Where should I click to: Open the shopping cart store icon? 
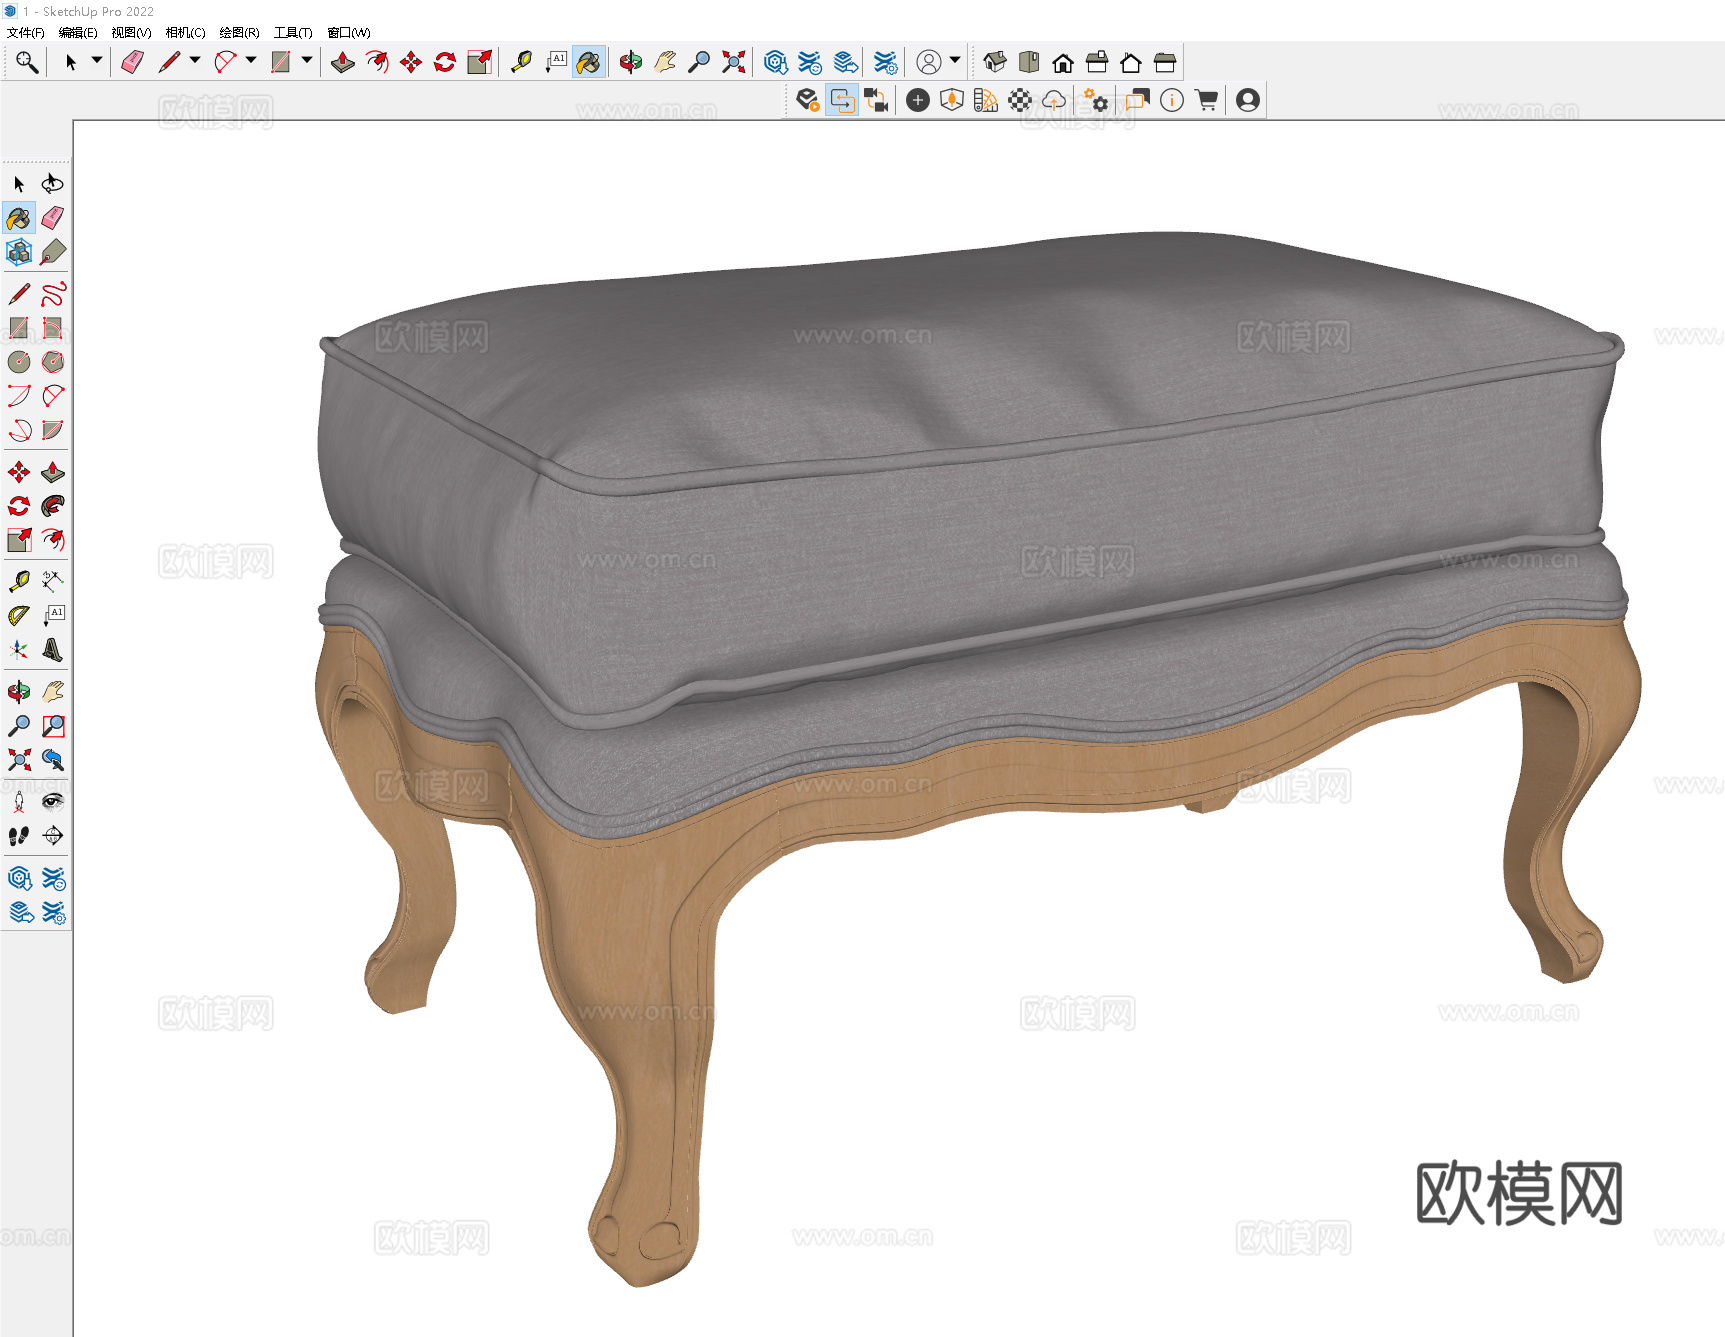point(1207,100)
